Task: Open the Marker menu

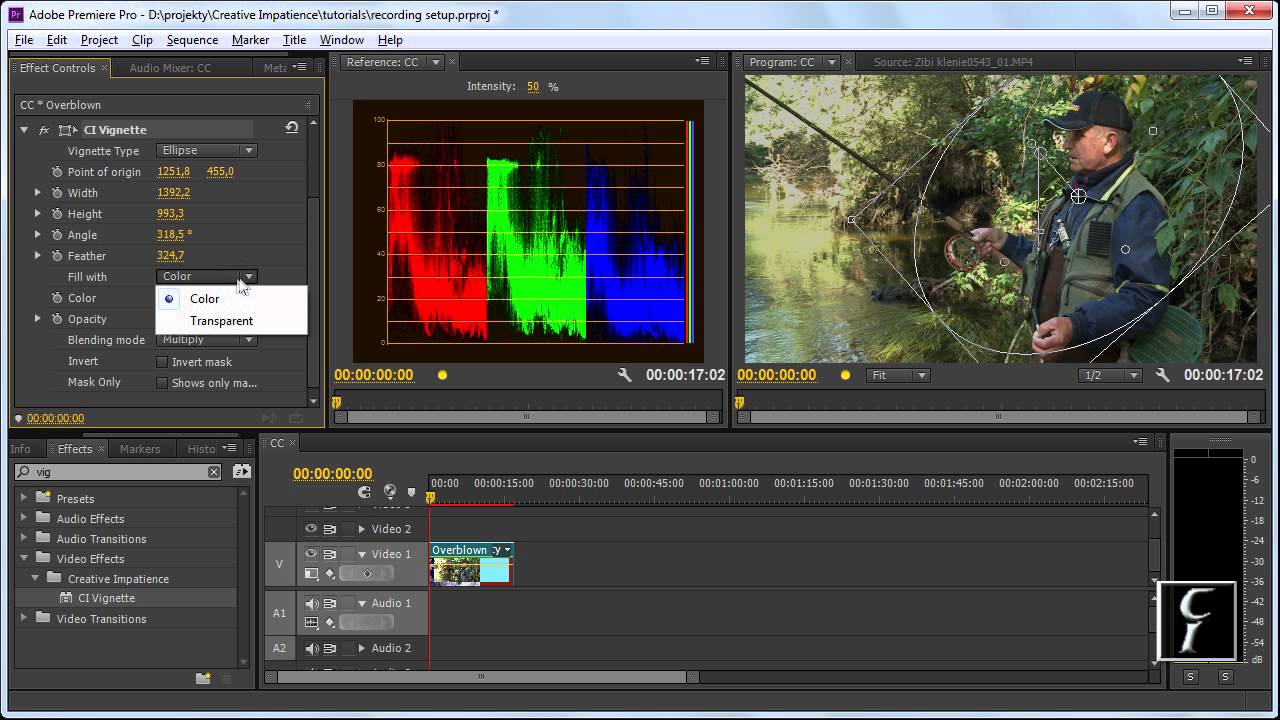Action: click(x=250, y=40)
